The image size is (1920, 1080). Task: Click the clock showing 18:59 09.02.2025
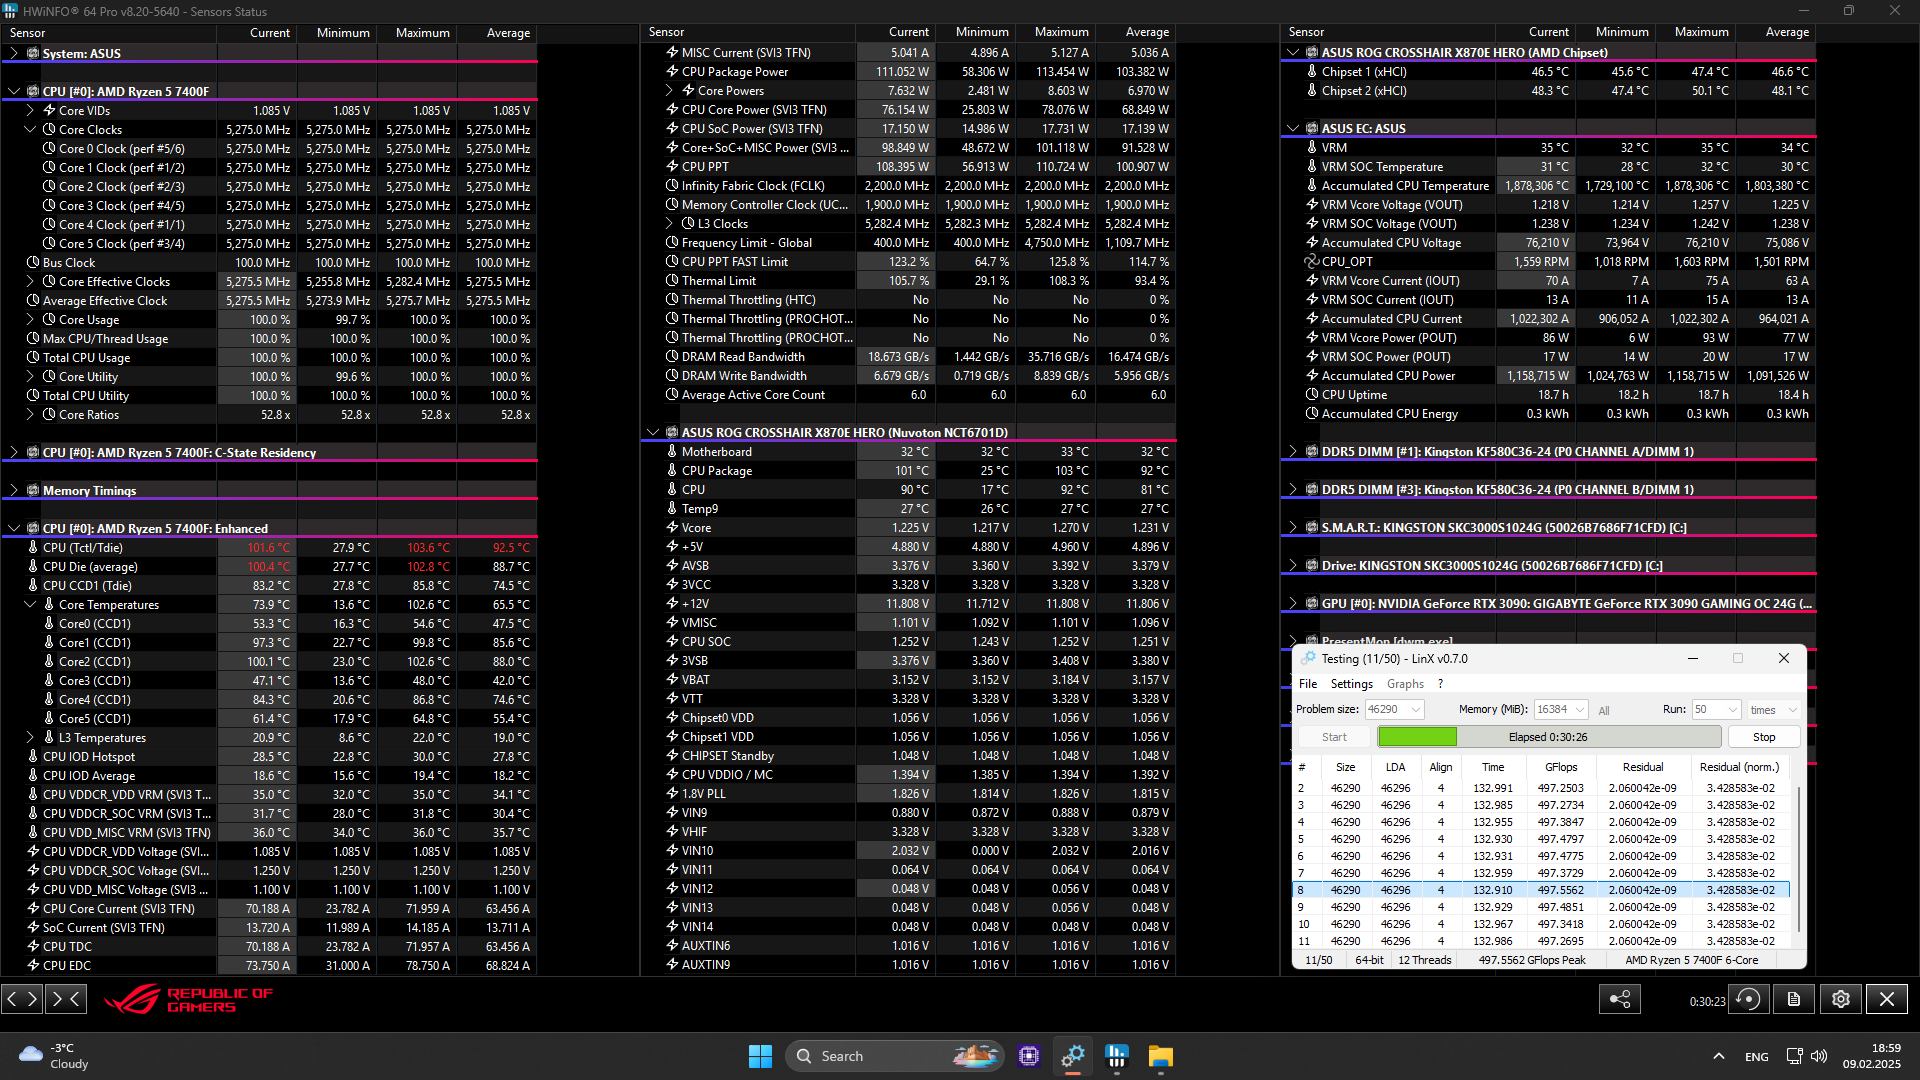[1872, 1056]
